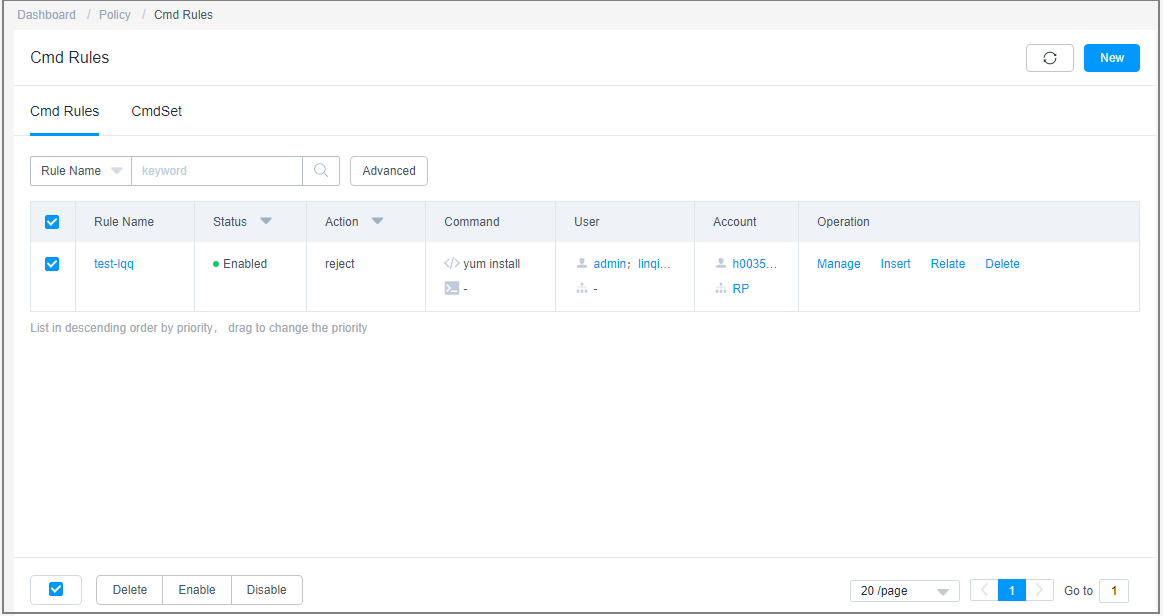The width and height of the screenshot is (1163, 616).
Task: Open the Status column filter dropdown
Action: [x=266, y=221]
